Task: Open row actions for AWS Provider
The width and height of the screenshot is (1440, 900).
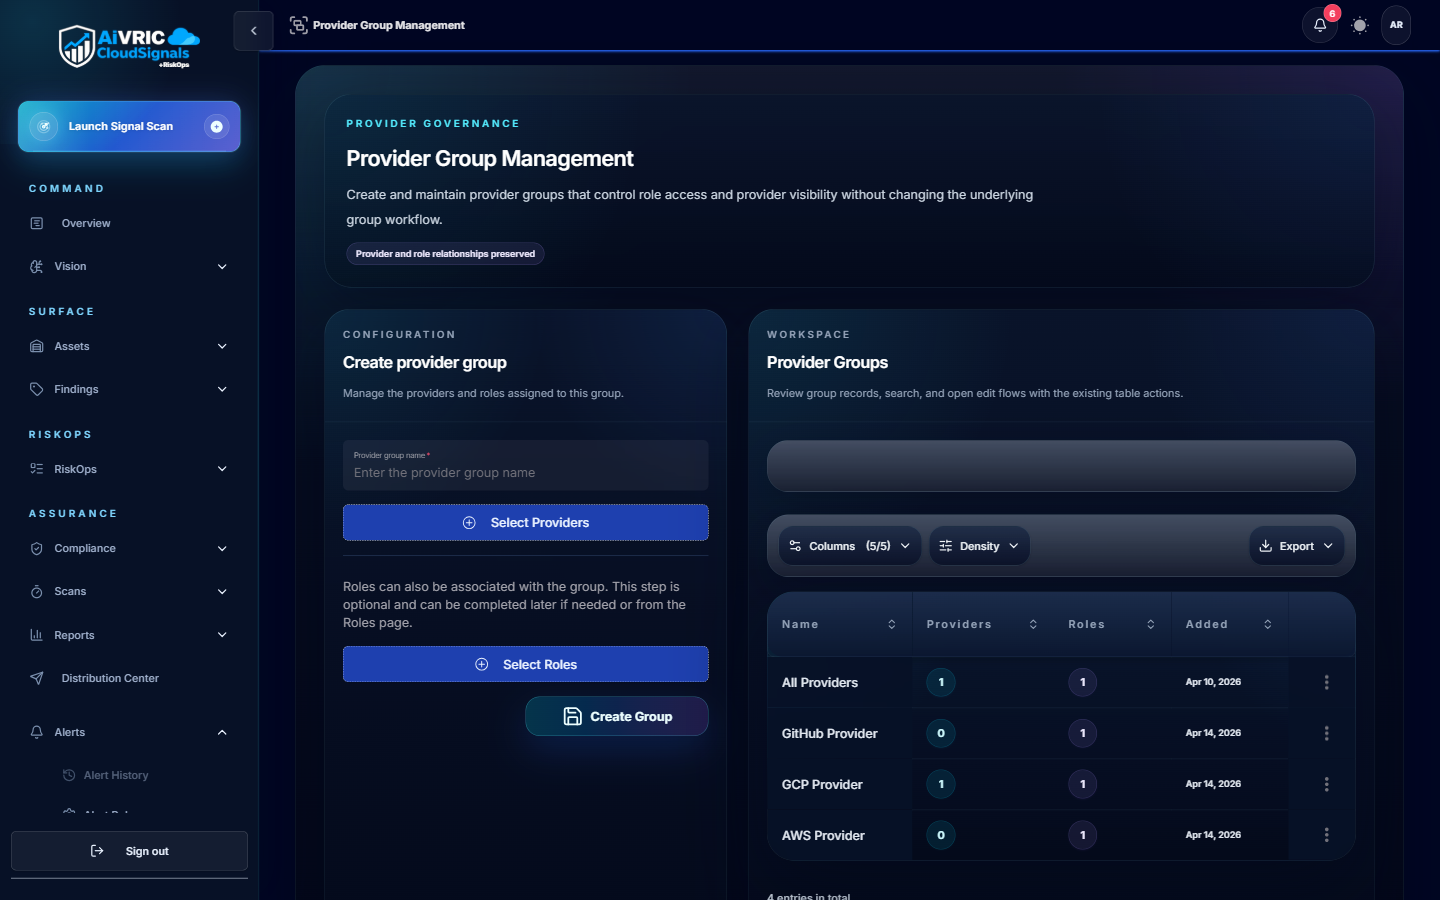Action: [1327, 835]
